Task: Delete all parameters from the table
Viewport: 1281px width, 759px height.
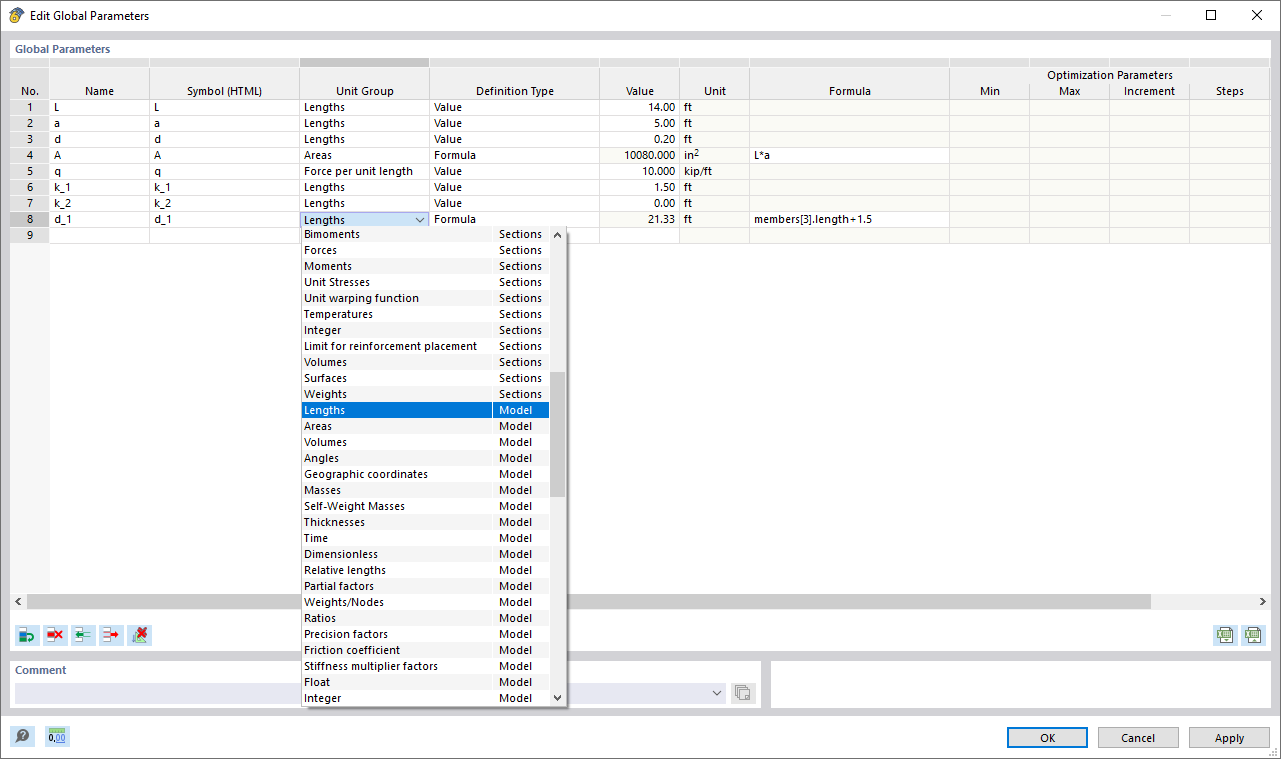Action: pyautogui.click(x=139, y=635)
